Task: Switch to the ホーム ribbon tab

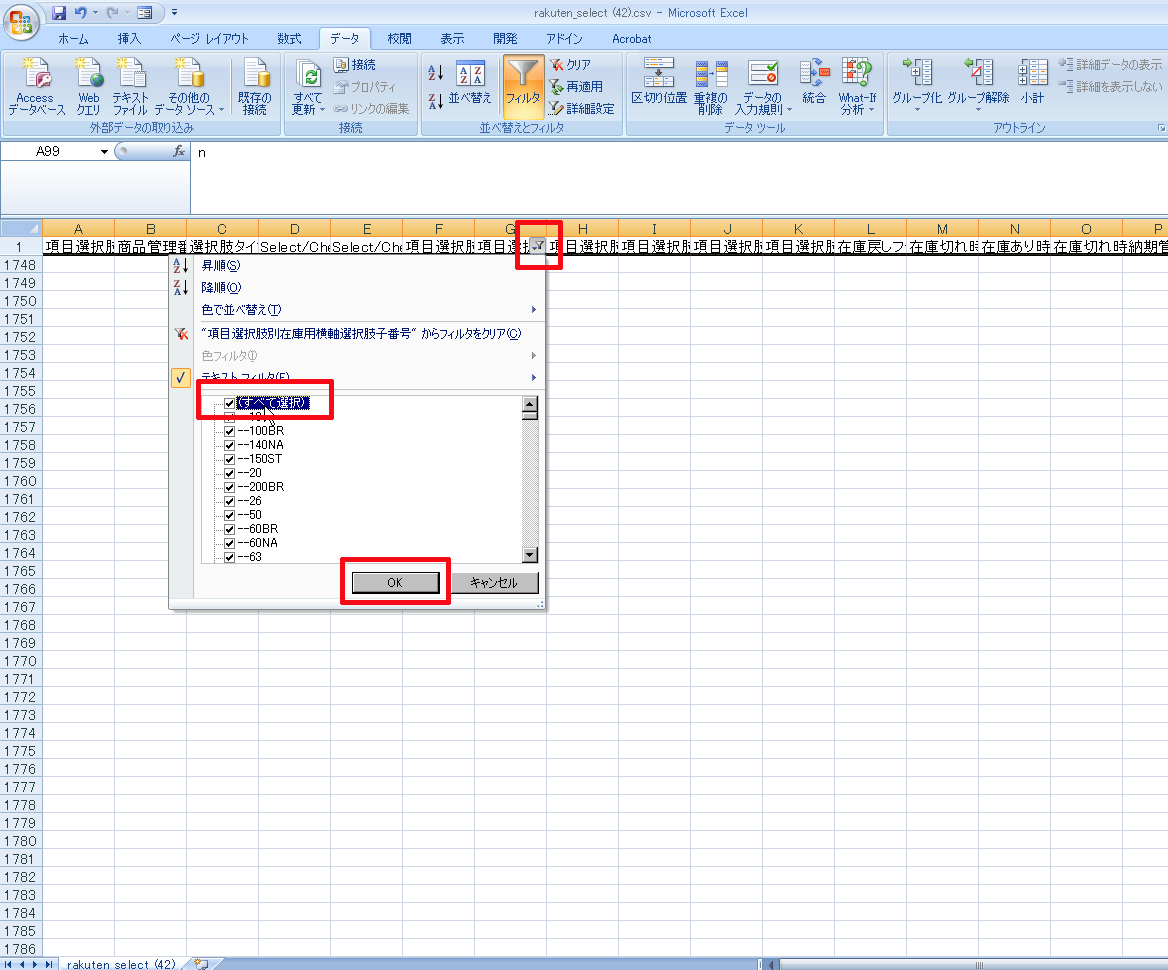Action: [73, 39]
